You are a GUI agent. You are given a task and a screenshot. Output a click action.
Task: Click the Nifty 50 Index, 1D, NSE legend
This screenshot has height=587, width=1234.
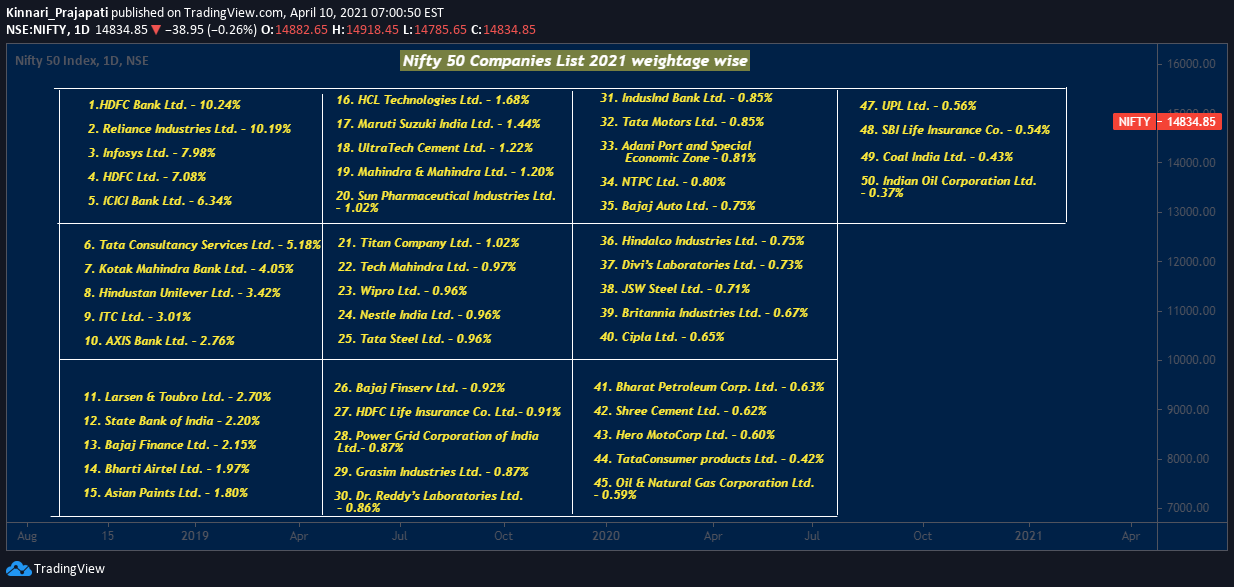[82, 61]
